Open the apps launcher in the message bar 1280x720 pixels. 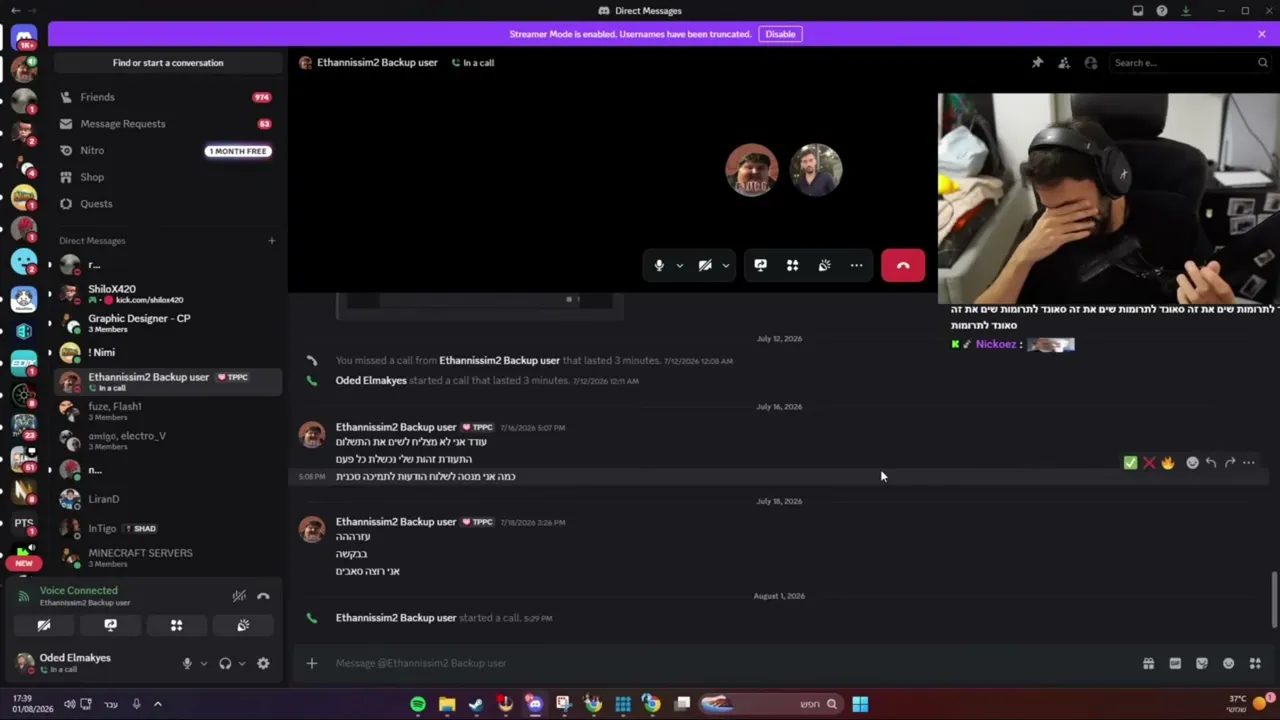click(1255, 663)
